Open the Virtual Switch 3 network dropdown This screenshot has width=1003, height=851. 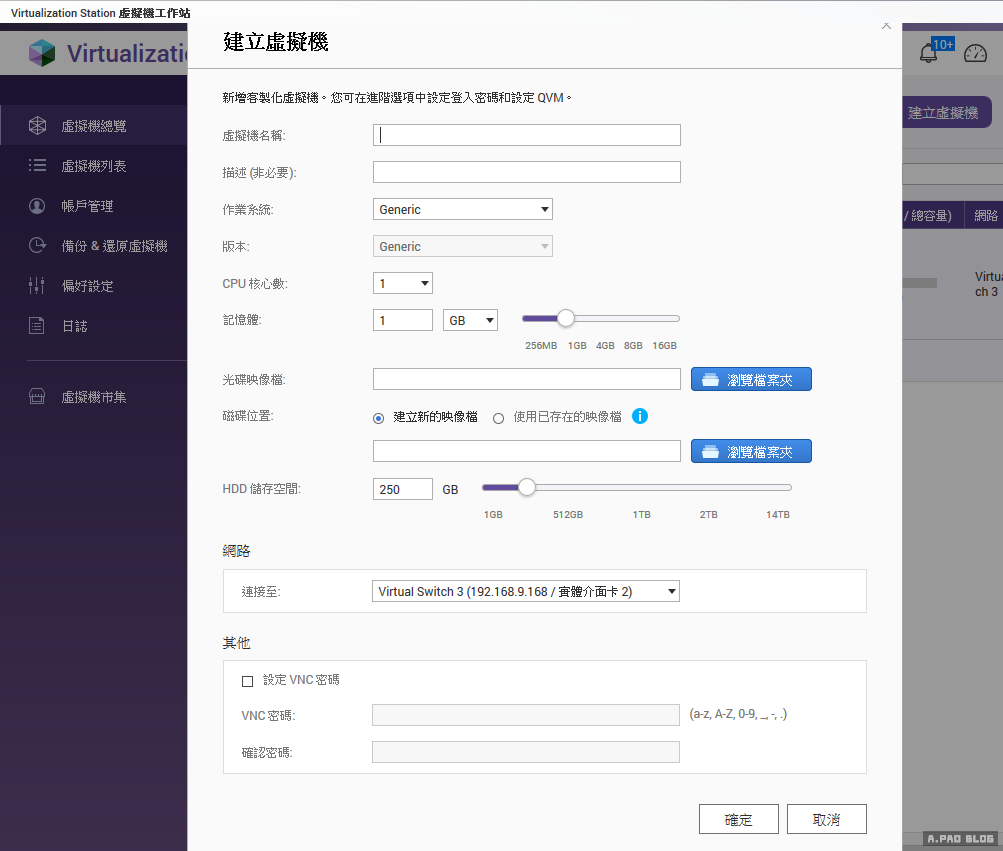pos(526,592)
